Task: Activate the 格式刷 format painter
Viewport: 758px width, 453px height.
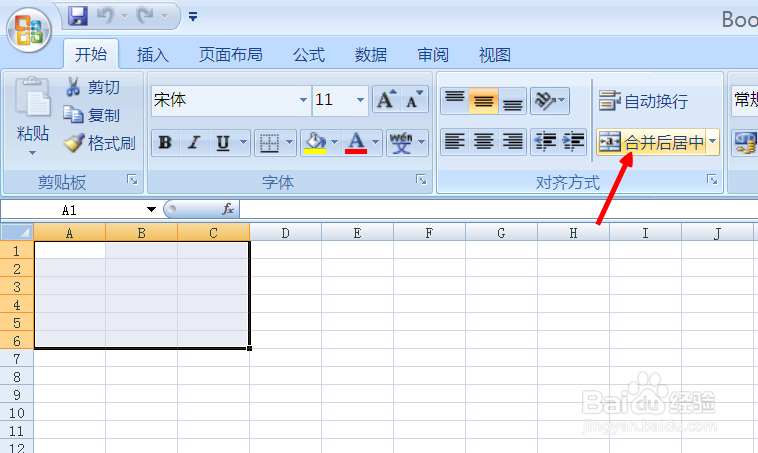Action: coord(100,143)
